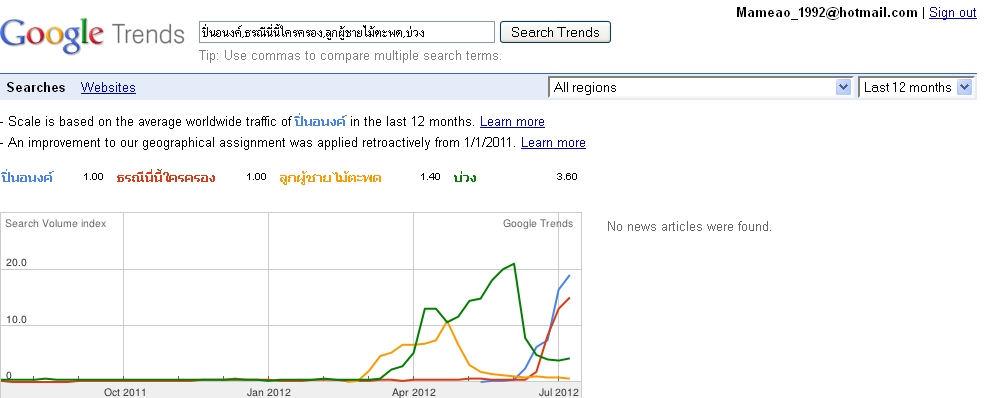Image resolution: width=990 pixels, height=398 pixels.
Task: Open the Websites tab link
Action: coord(108,87)
